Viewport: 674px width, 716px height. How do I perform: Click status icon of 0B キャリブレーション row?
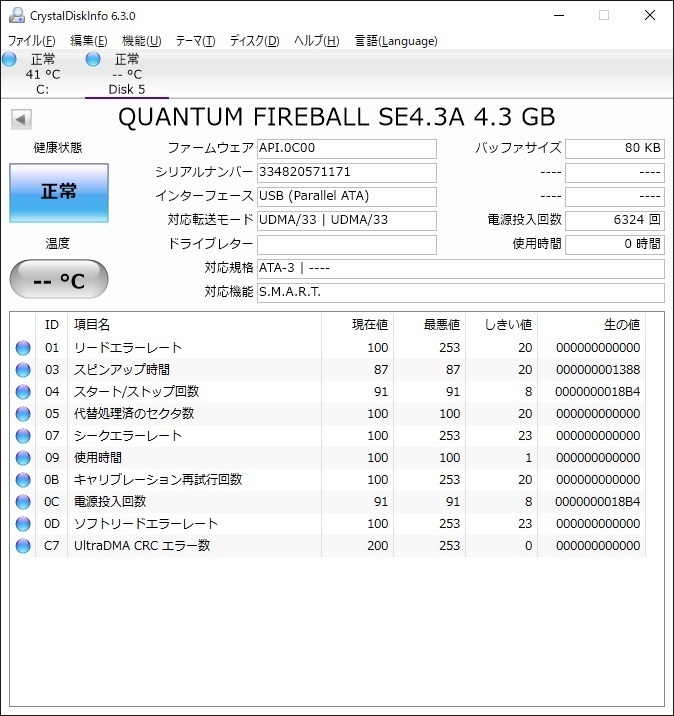pos(23,479)
